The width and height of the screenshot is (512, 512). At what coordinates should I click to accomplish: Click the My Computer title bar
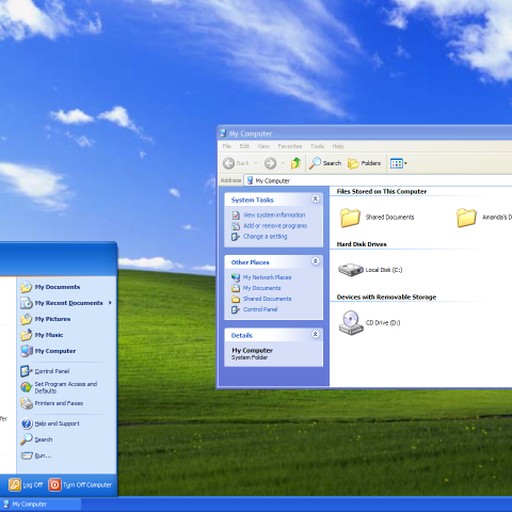pyautogui.click(x=365, y=133)
